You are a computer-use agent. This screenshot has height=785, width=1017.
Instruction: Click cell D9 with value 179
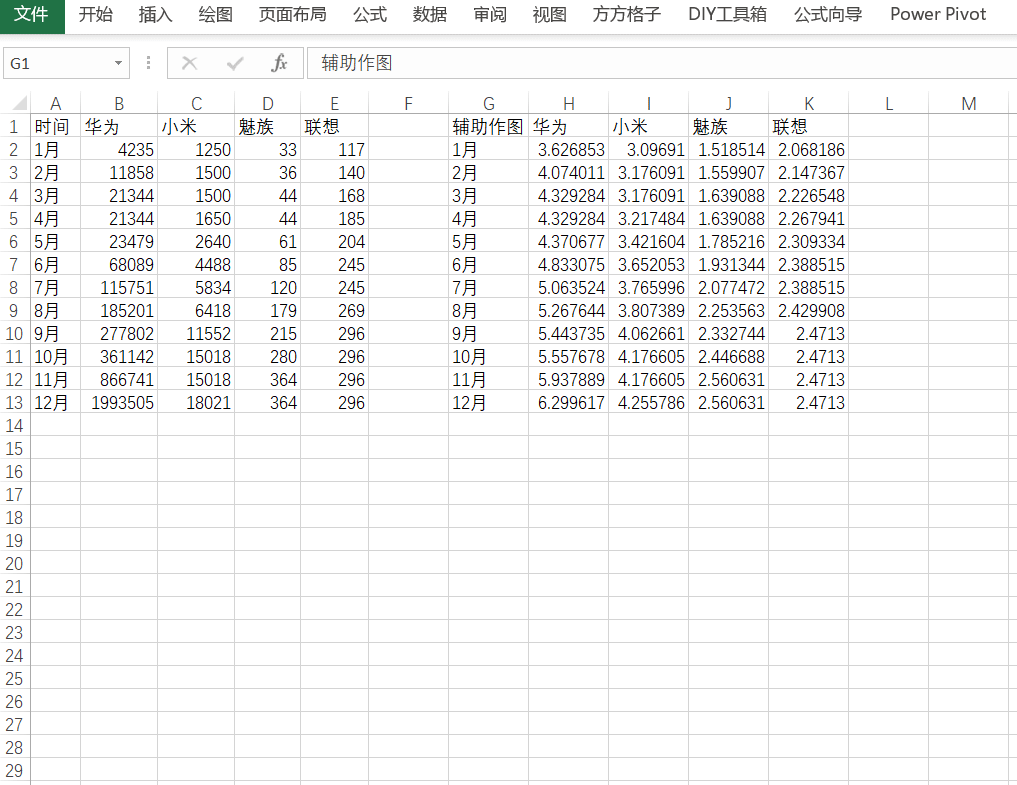(267, 310)
